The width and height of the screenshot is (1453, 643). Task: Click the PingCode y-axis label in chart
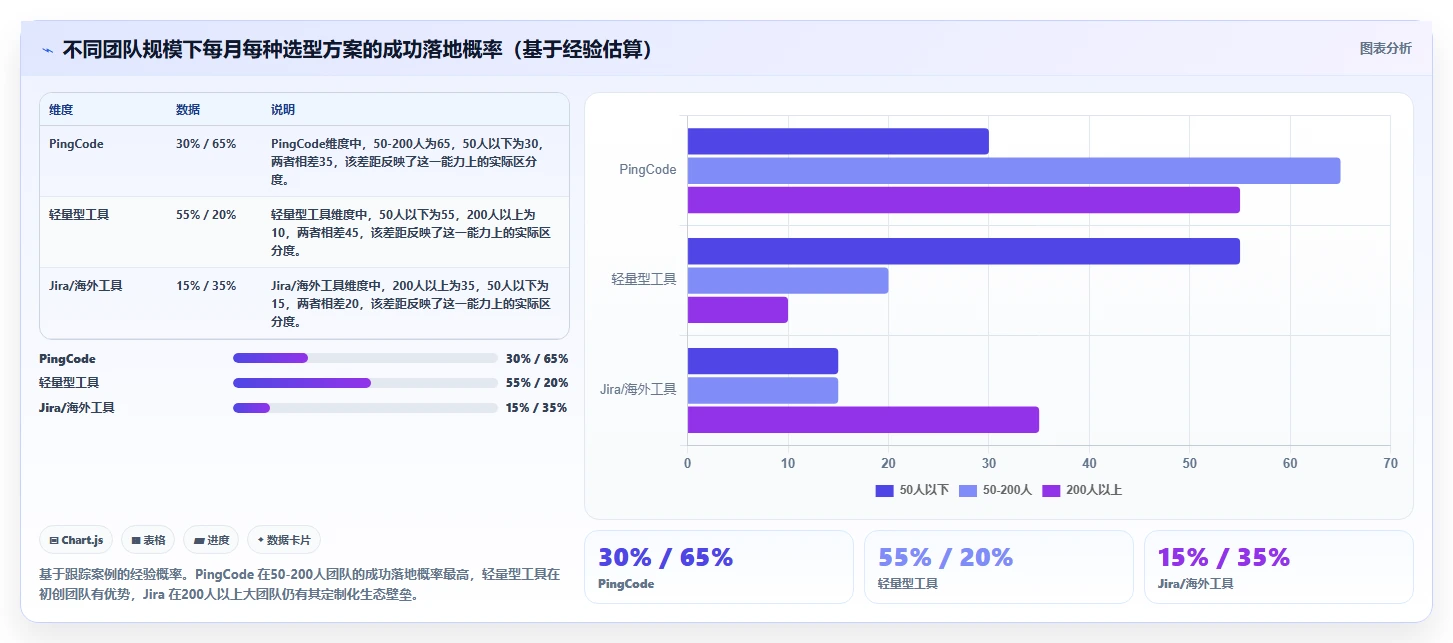648,170
